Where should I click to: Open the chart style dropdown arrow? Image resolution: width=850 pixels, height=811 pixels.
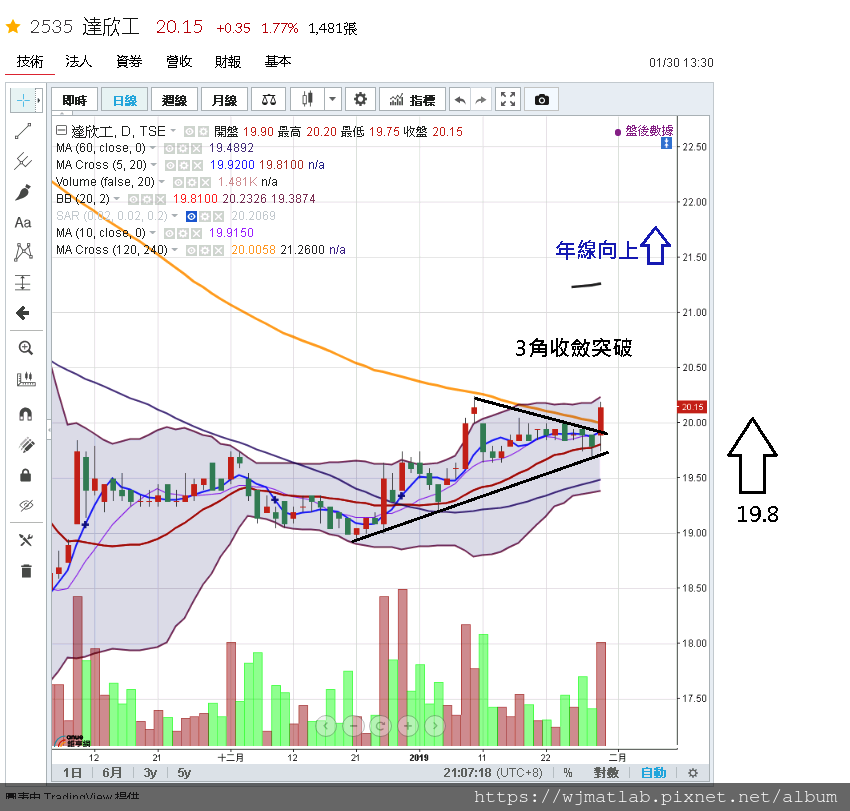coord(332,100)
